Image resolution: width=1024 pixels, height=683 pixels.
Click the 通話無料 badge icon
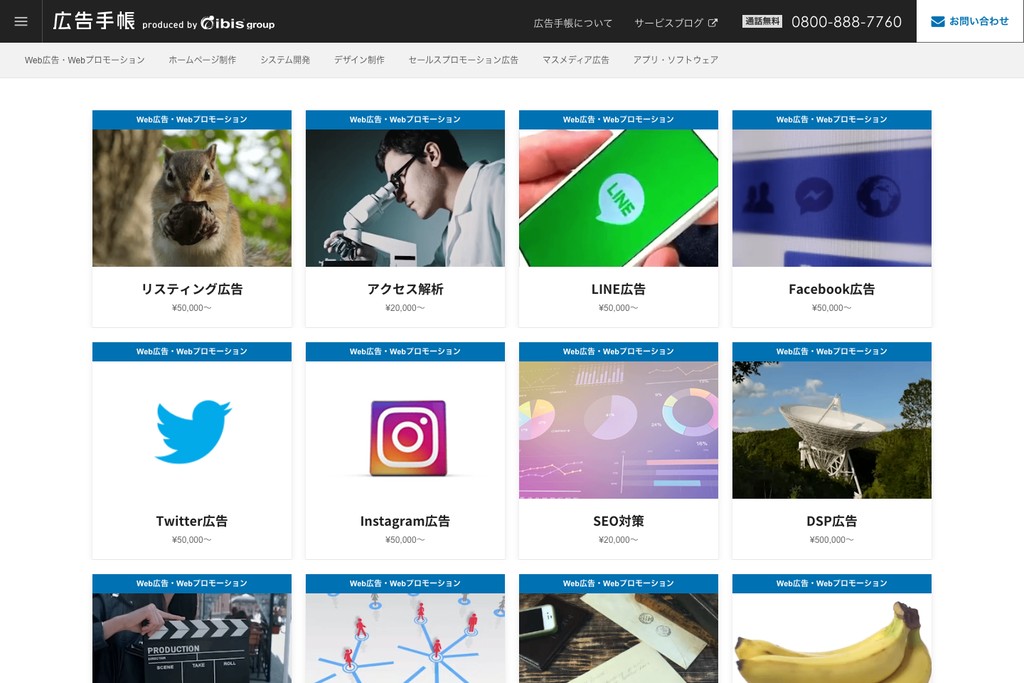tap(762, 22)
